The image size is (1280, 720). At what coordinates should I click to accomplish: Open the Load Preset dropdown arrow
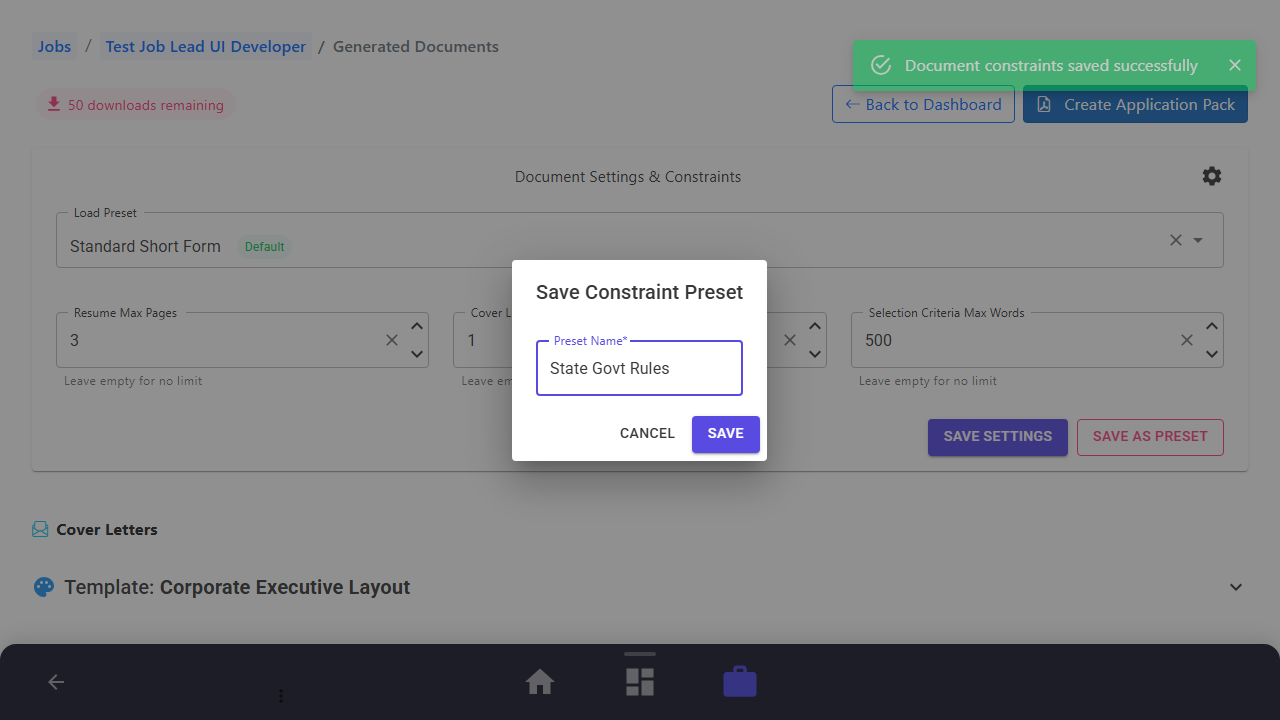tap(1198, 240)
